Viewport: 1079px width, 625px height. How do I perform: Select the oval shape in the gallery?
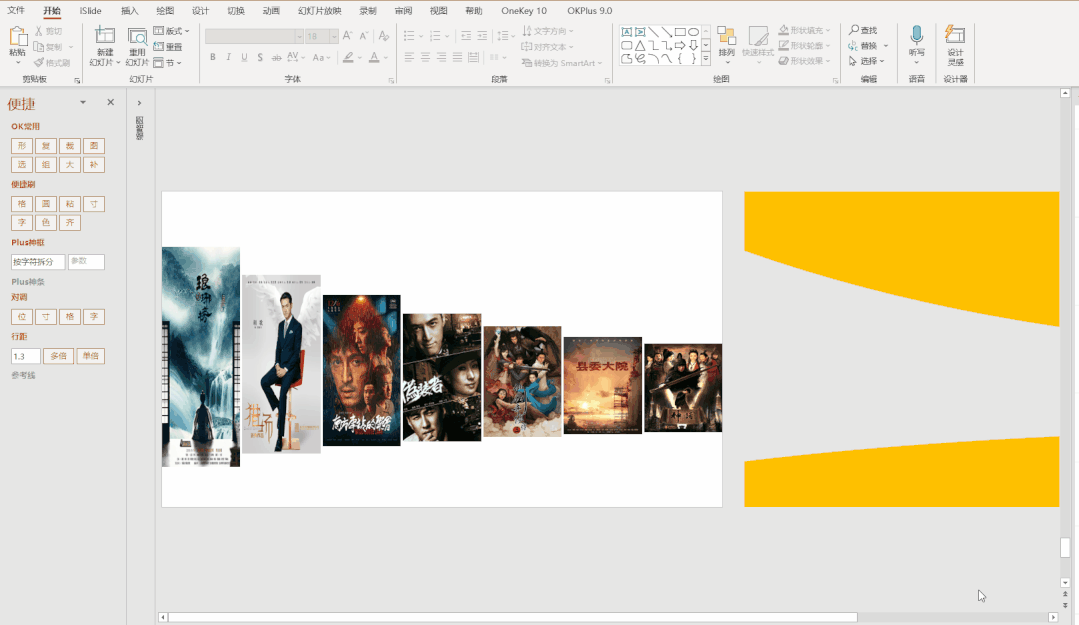[x=694, y=32]
